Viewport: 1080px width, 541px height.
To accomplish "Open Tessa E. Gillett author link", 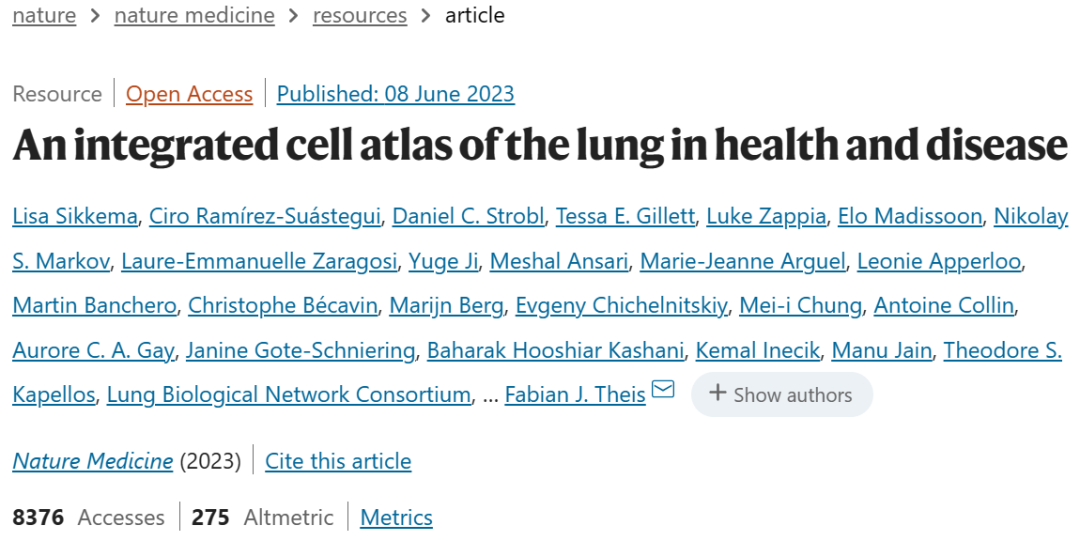I will pyautogui.click(x=624, y=216).
